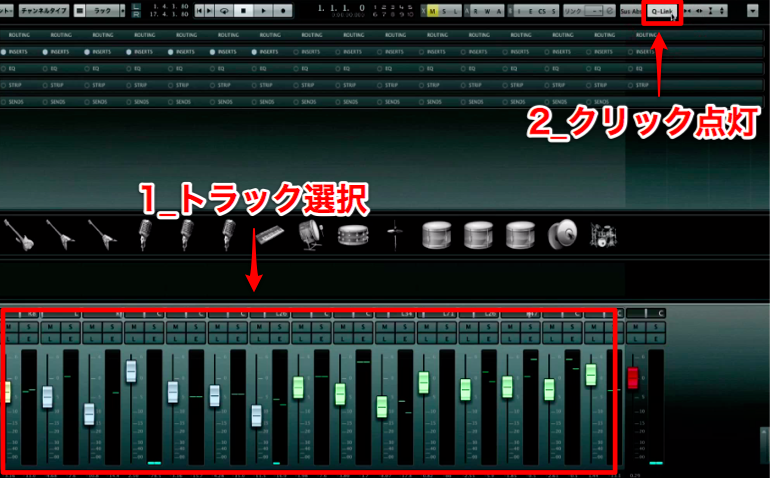The width and height of the screenshot is (770, 478).
Task: Toggle the toolbar R read-automation button
Action: (x=475, y=11)
